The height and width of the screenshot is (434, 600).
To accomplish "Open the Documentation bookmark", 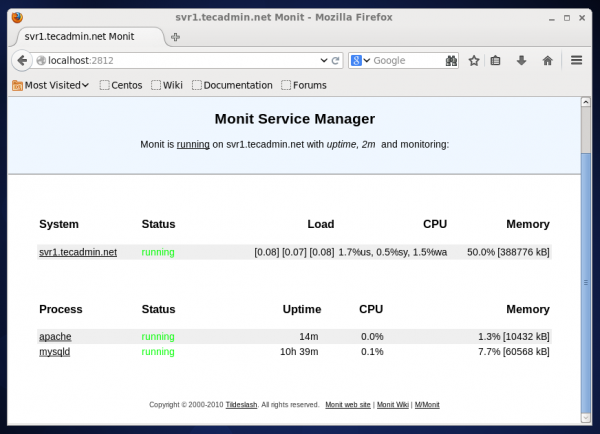I will pos(232,85).
